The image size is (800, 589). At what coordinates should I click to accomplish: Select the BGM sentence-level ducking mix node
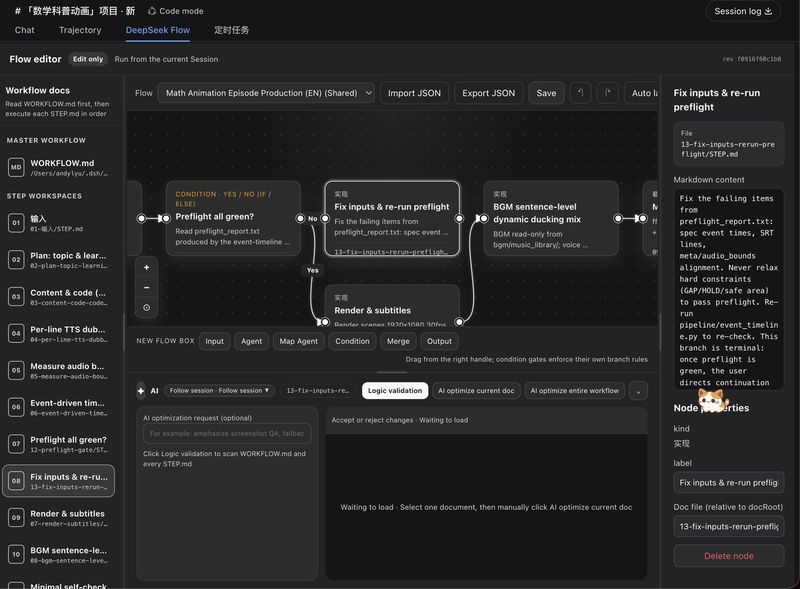551,218
